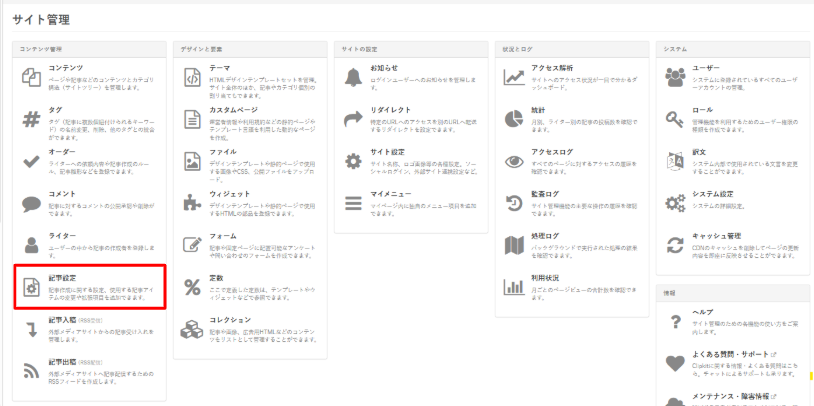Open the リダイレクト link
The width and height of the screenshot is (814, 406).
pyautogui.click(x=391, y=110)
